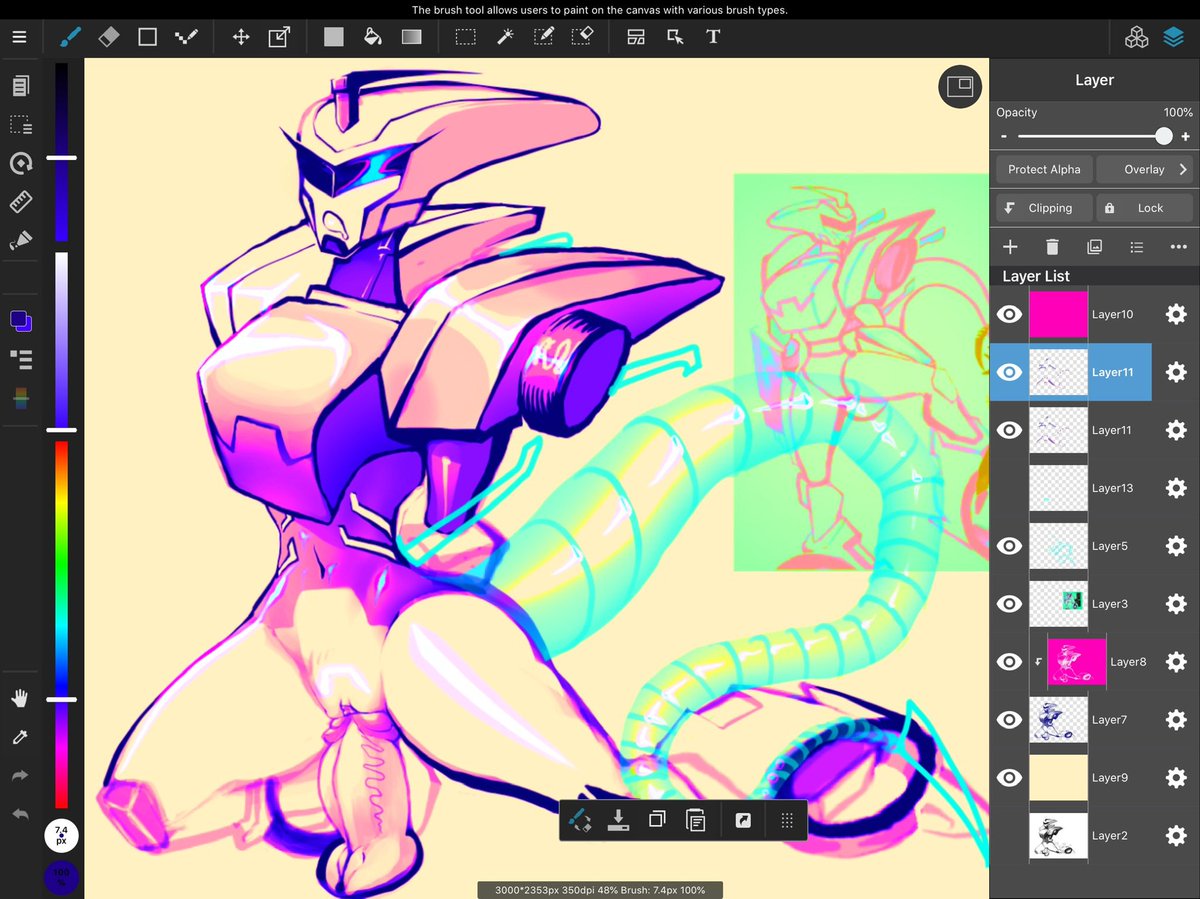Screen dimensions: 1200x899
Task: Toggle Protect Alpha
Action: pyautogui.click(x=1044, y=169)
